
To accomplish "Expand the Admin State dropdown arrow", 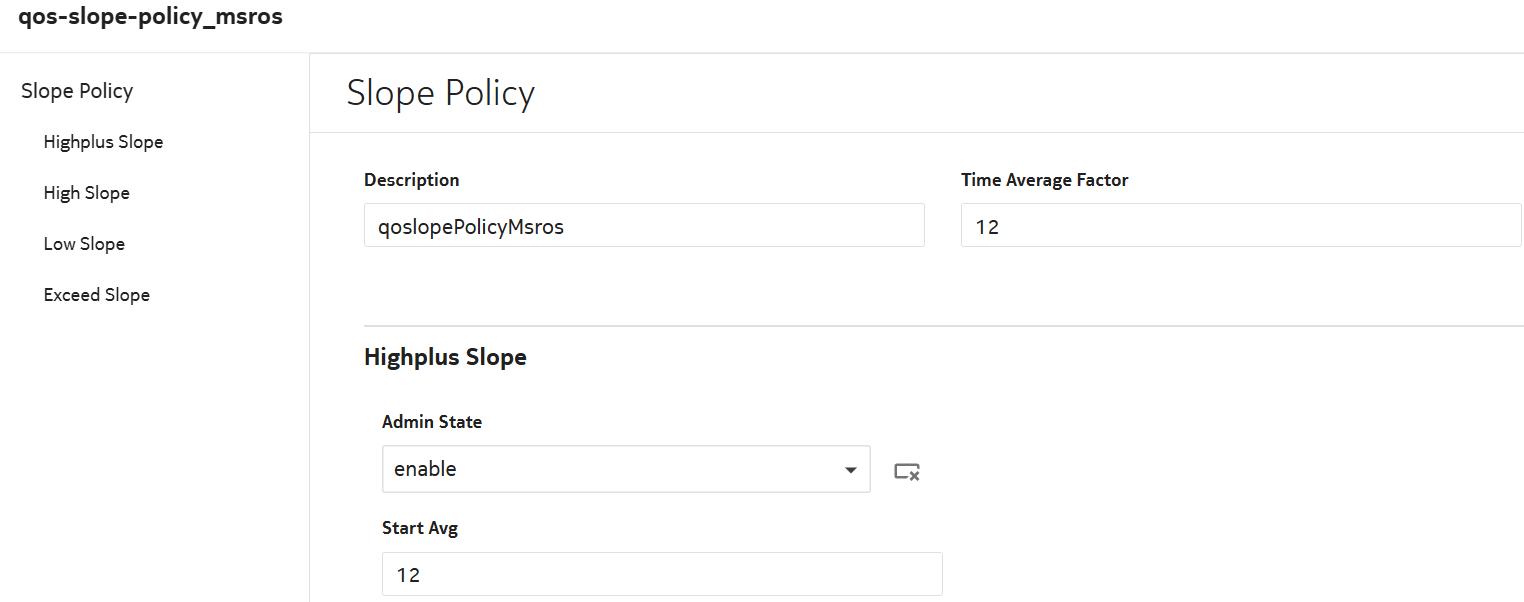I will click(850, 470).
